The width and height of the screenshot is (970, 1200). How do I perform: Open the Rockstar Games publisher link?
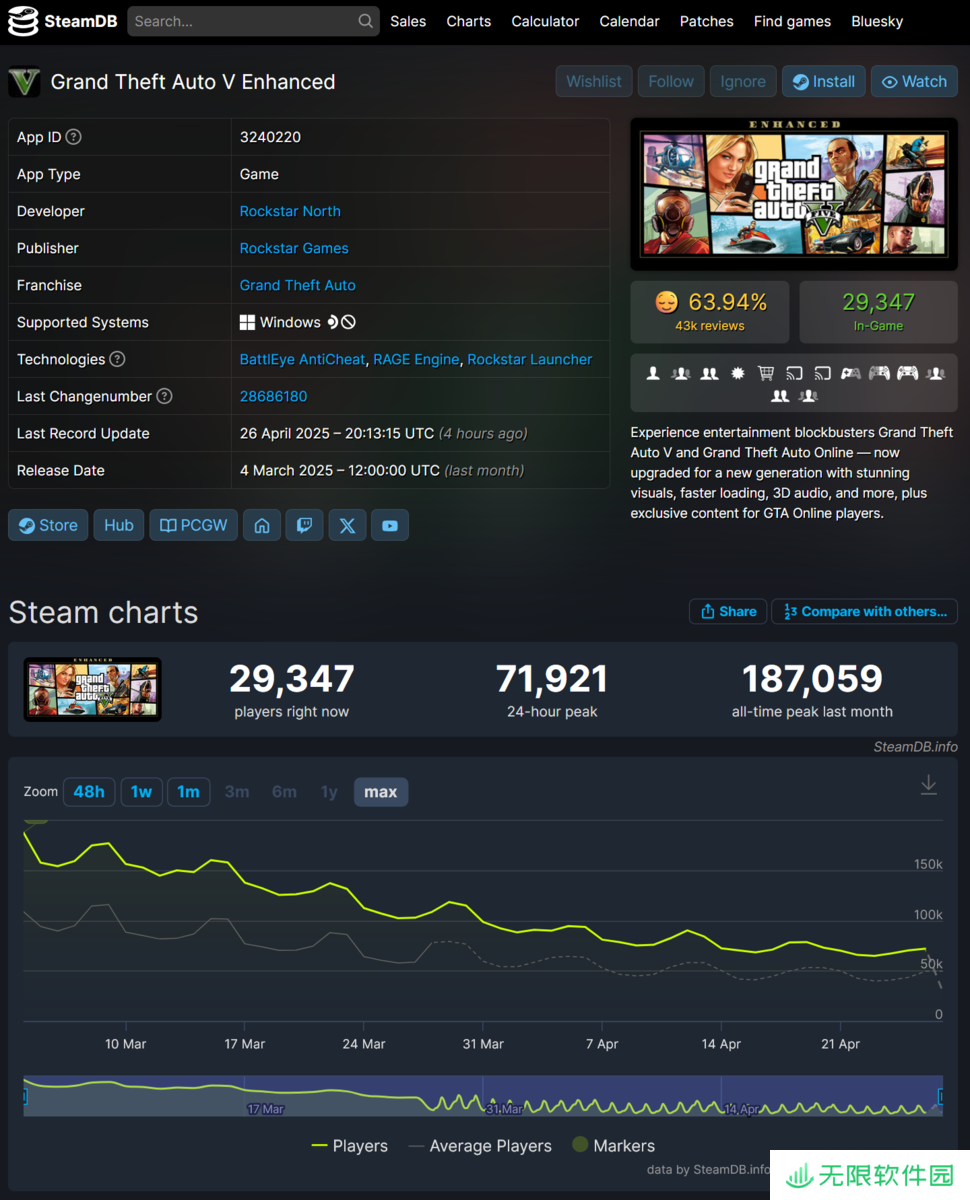[294, 248]
